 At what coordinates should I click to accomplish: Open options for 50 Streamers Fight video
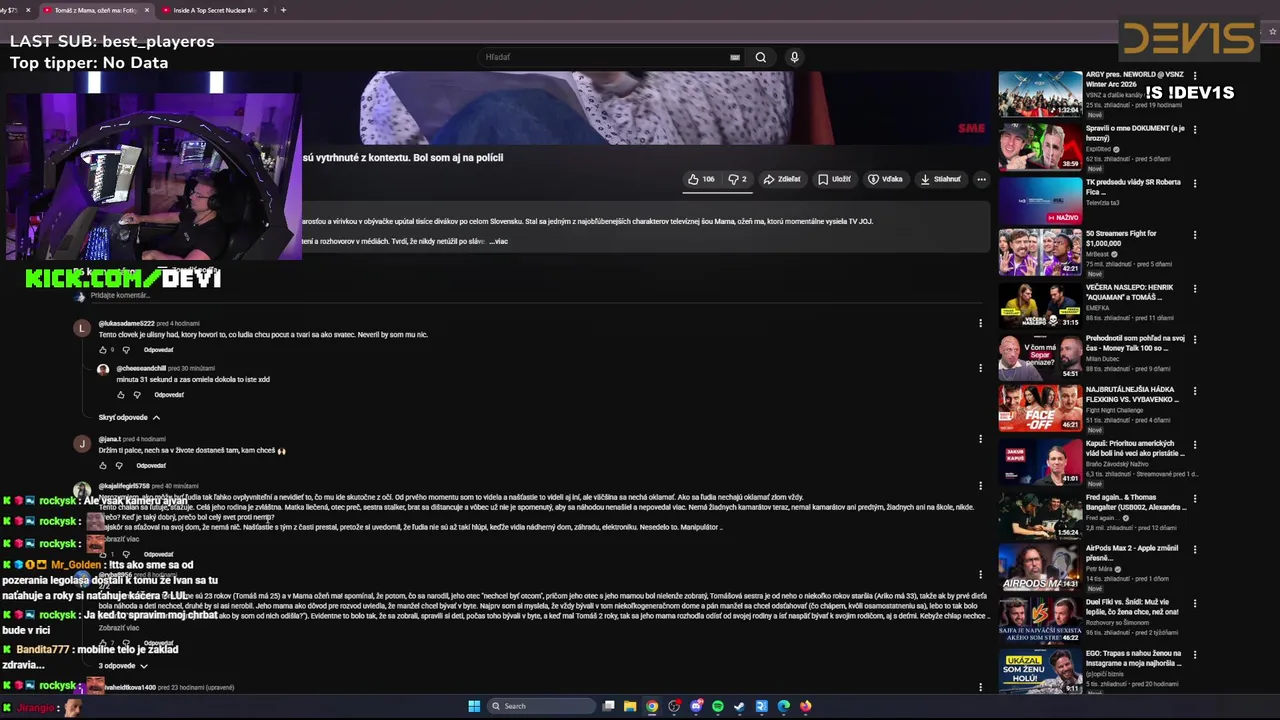click(1194, 235)
